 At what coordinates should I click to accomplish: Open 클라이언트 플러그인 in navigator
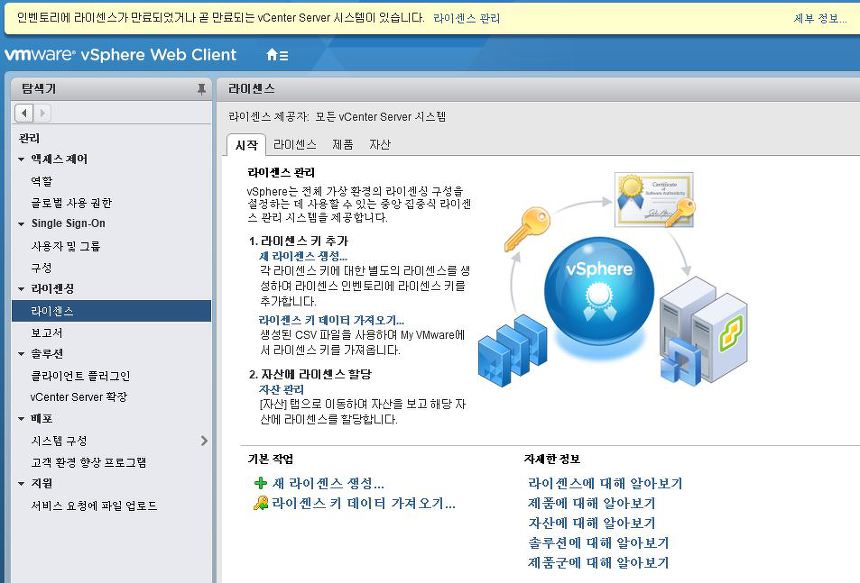point(80,375)
